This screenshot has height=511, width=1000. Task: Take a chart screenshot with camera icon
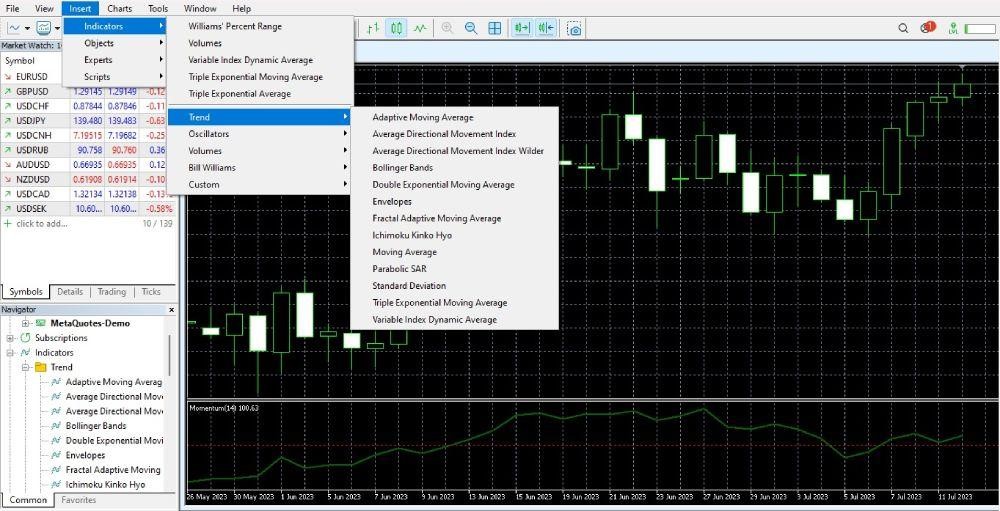(x=574, y=29)
